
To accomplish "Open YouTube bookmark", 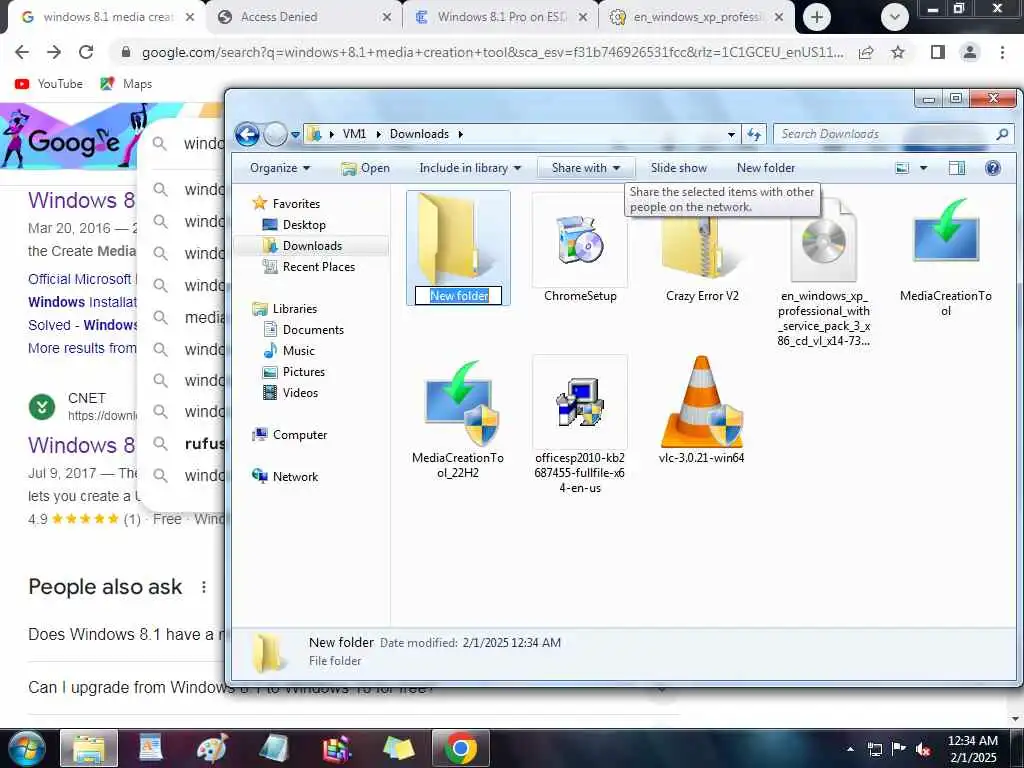I will [x=49, y=84].
